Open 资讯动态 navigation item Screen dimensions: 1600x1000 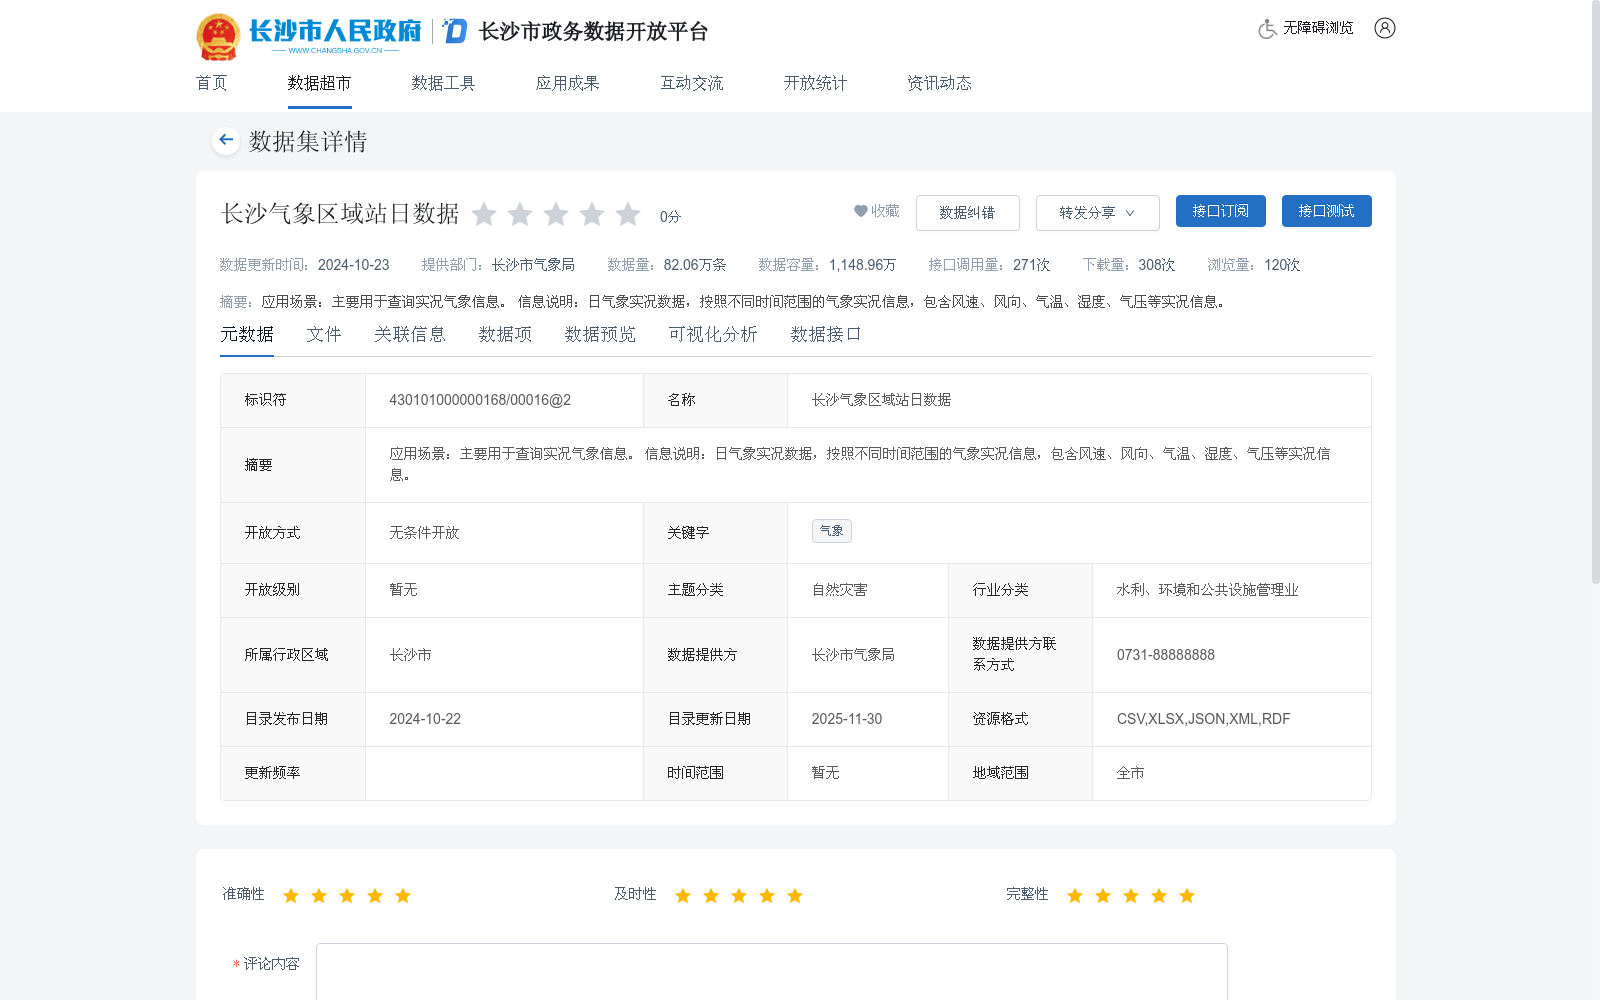pos(939,83)
